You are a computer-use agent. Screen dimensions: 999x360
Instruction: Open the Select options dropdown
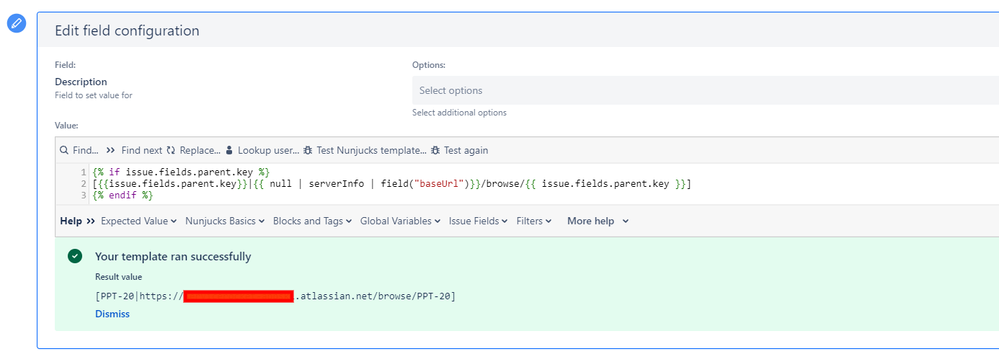705,90
